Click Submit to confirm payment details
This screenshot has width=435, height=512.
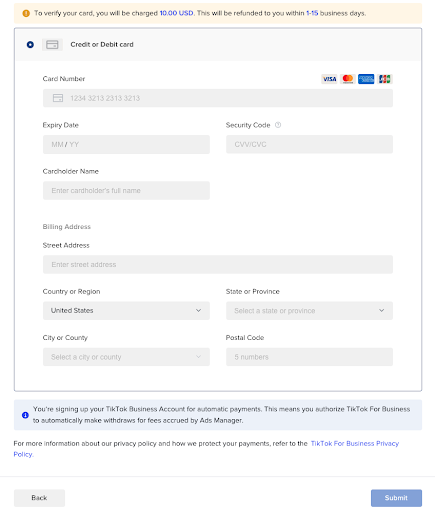(396, 498)
